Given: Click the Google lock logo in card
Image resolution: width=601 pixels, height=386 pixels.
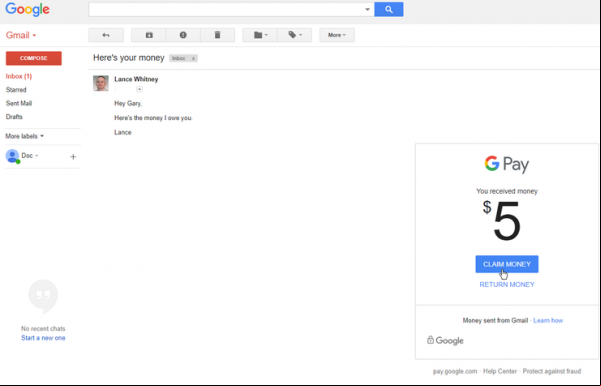Looking at the screenshot, I should (445, 340).
